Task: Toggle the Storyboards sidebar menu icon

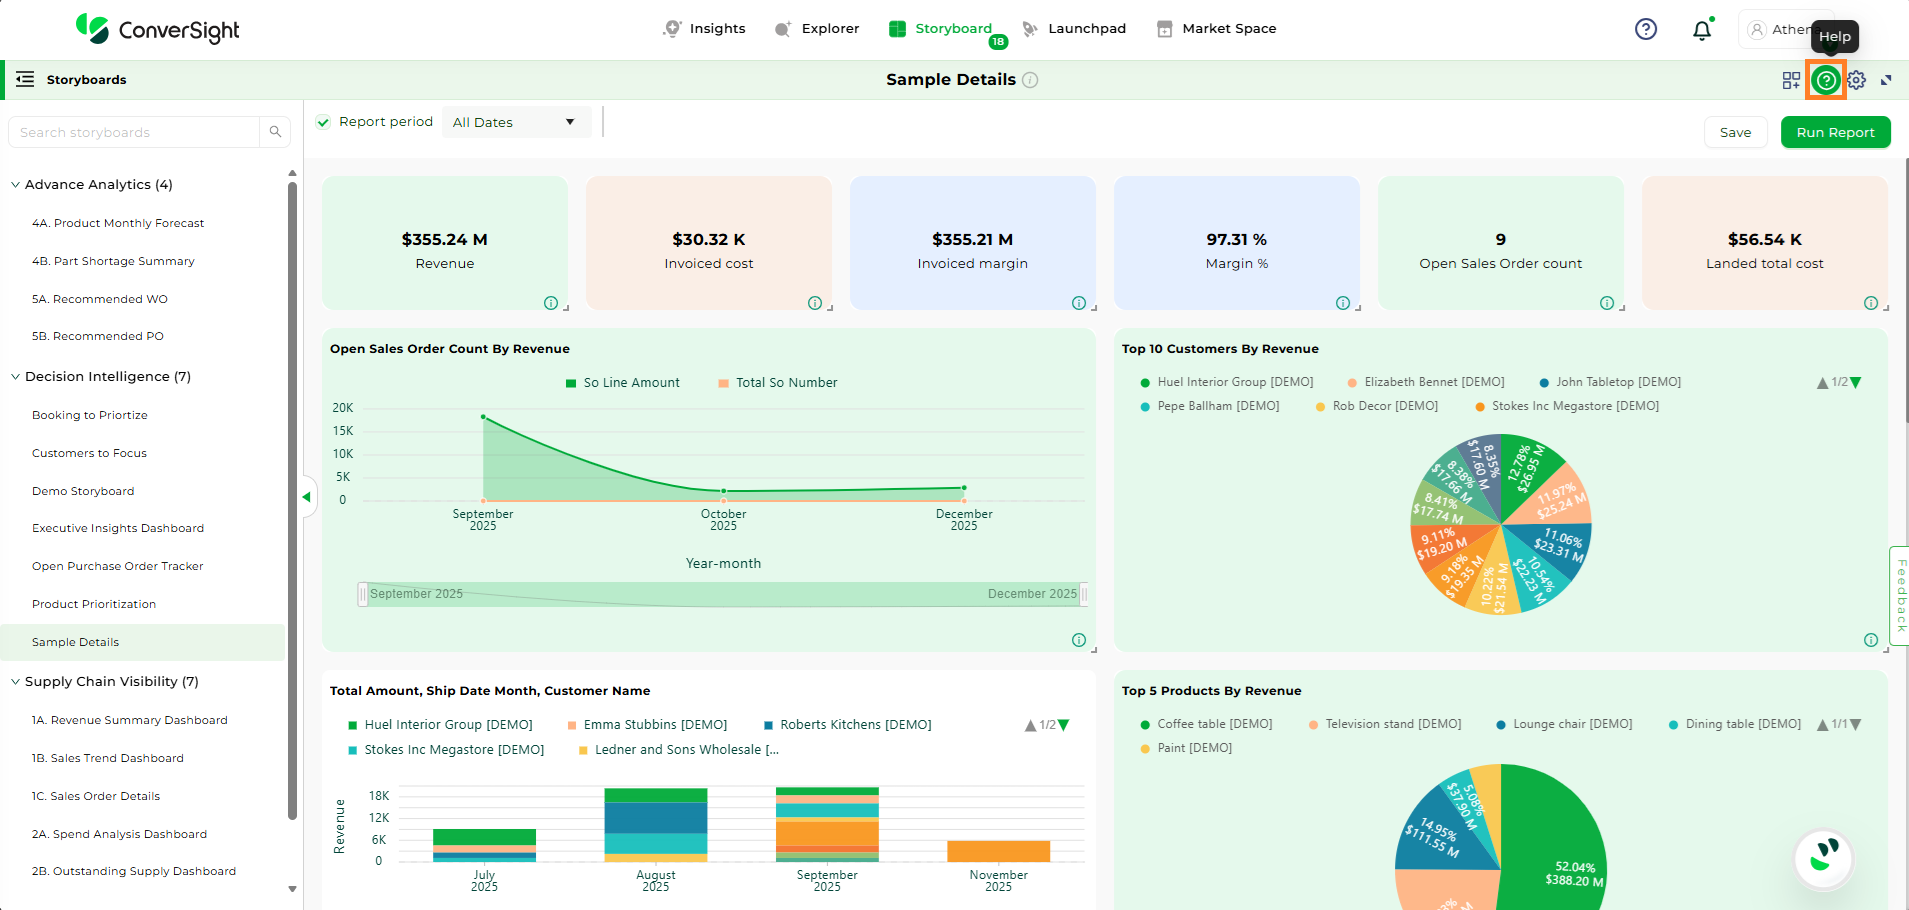Action: 25,79
